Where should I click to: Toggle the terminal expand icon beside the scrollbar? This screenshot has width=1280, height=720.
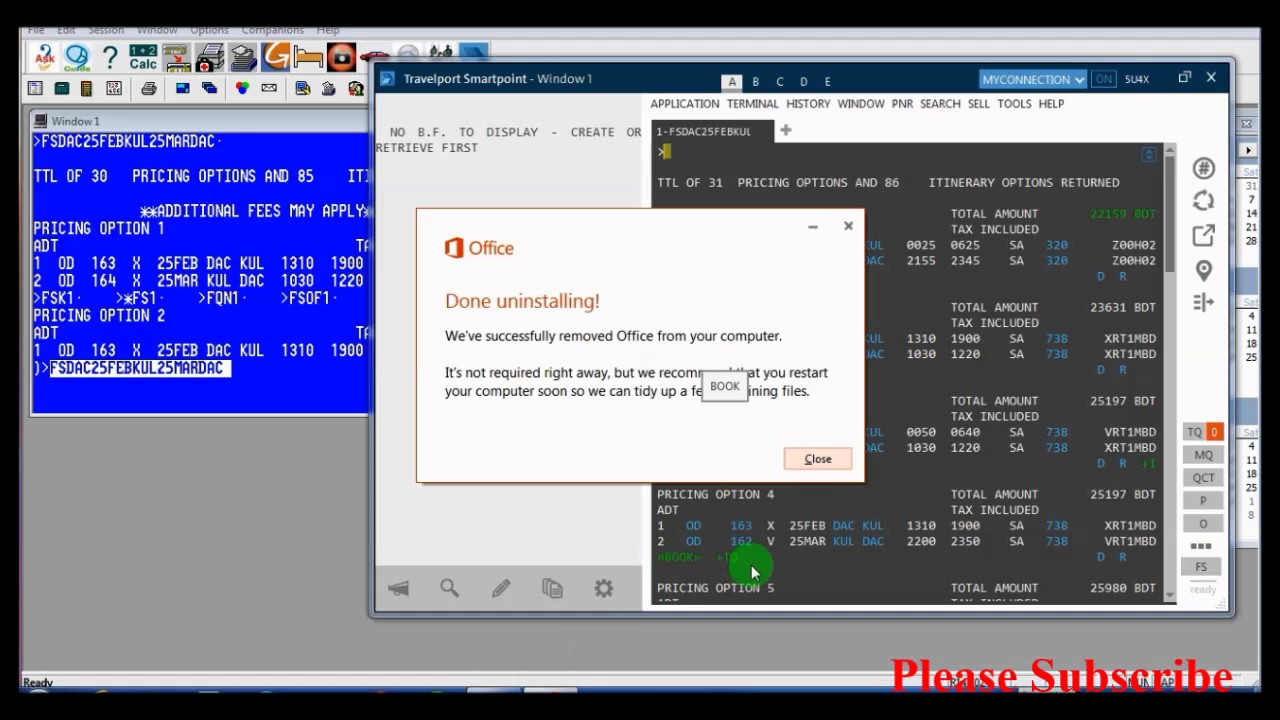pos(1149,154)
